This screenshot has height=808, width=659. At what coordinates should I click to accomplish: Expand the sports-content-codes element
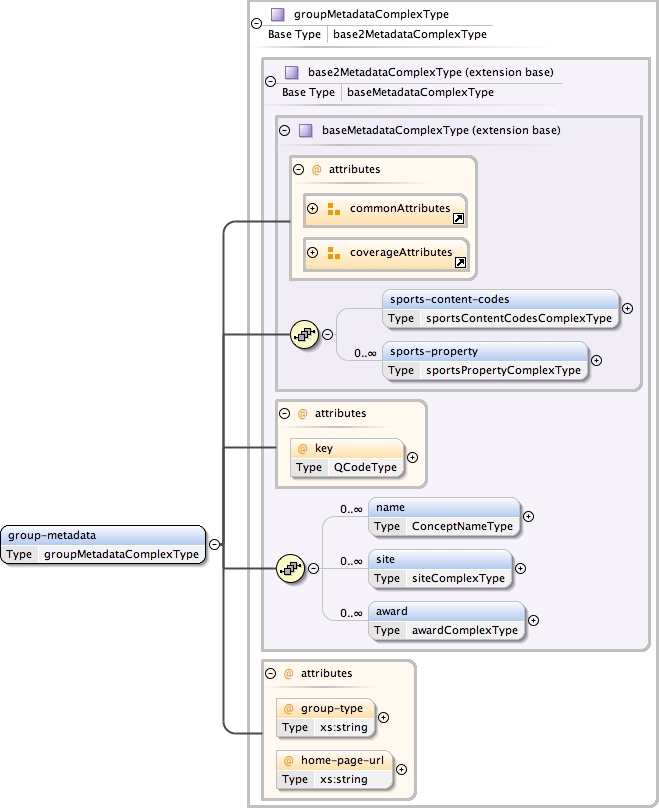pyautogui.click(x=627, y=308)
